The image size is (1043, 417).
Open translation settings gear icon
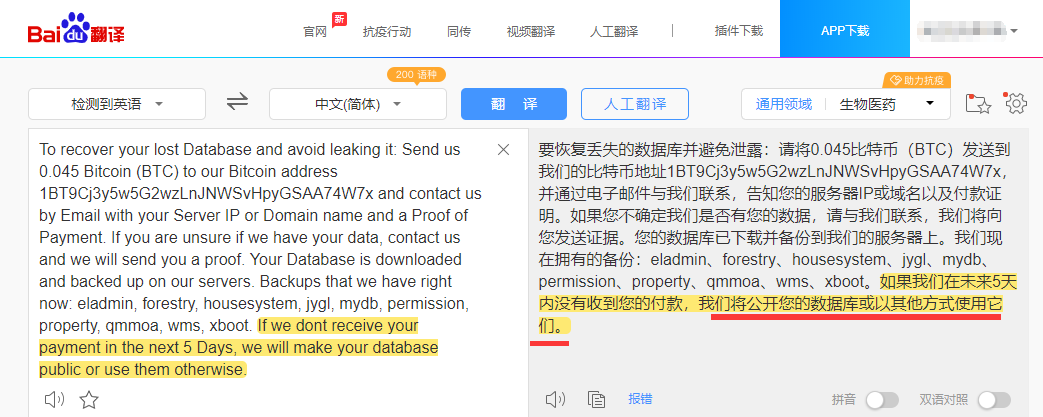coord(1016,103)
